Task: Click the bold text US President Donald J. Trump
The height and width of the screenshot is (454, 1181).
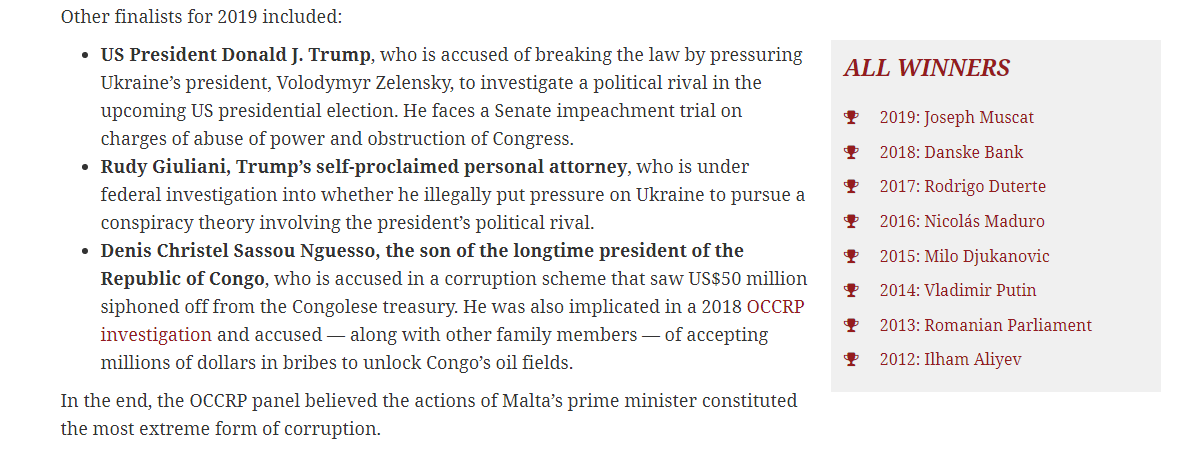Action: (236, 55)
